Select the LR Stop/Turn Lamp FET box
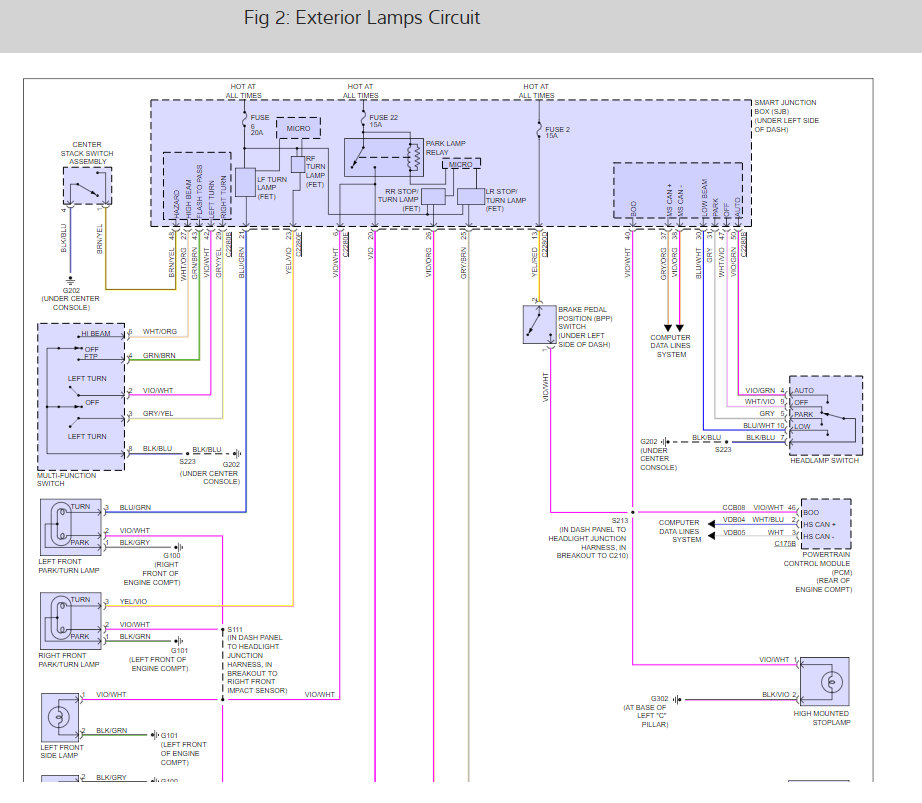This screenshot has height=803, width=922. click(x=470, y=196)
